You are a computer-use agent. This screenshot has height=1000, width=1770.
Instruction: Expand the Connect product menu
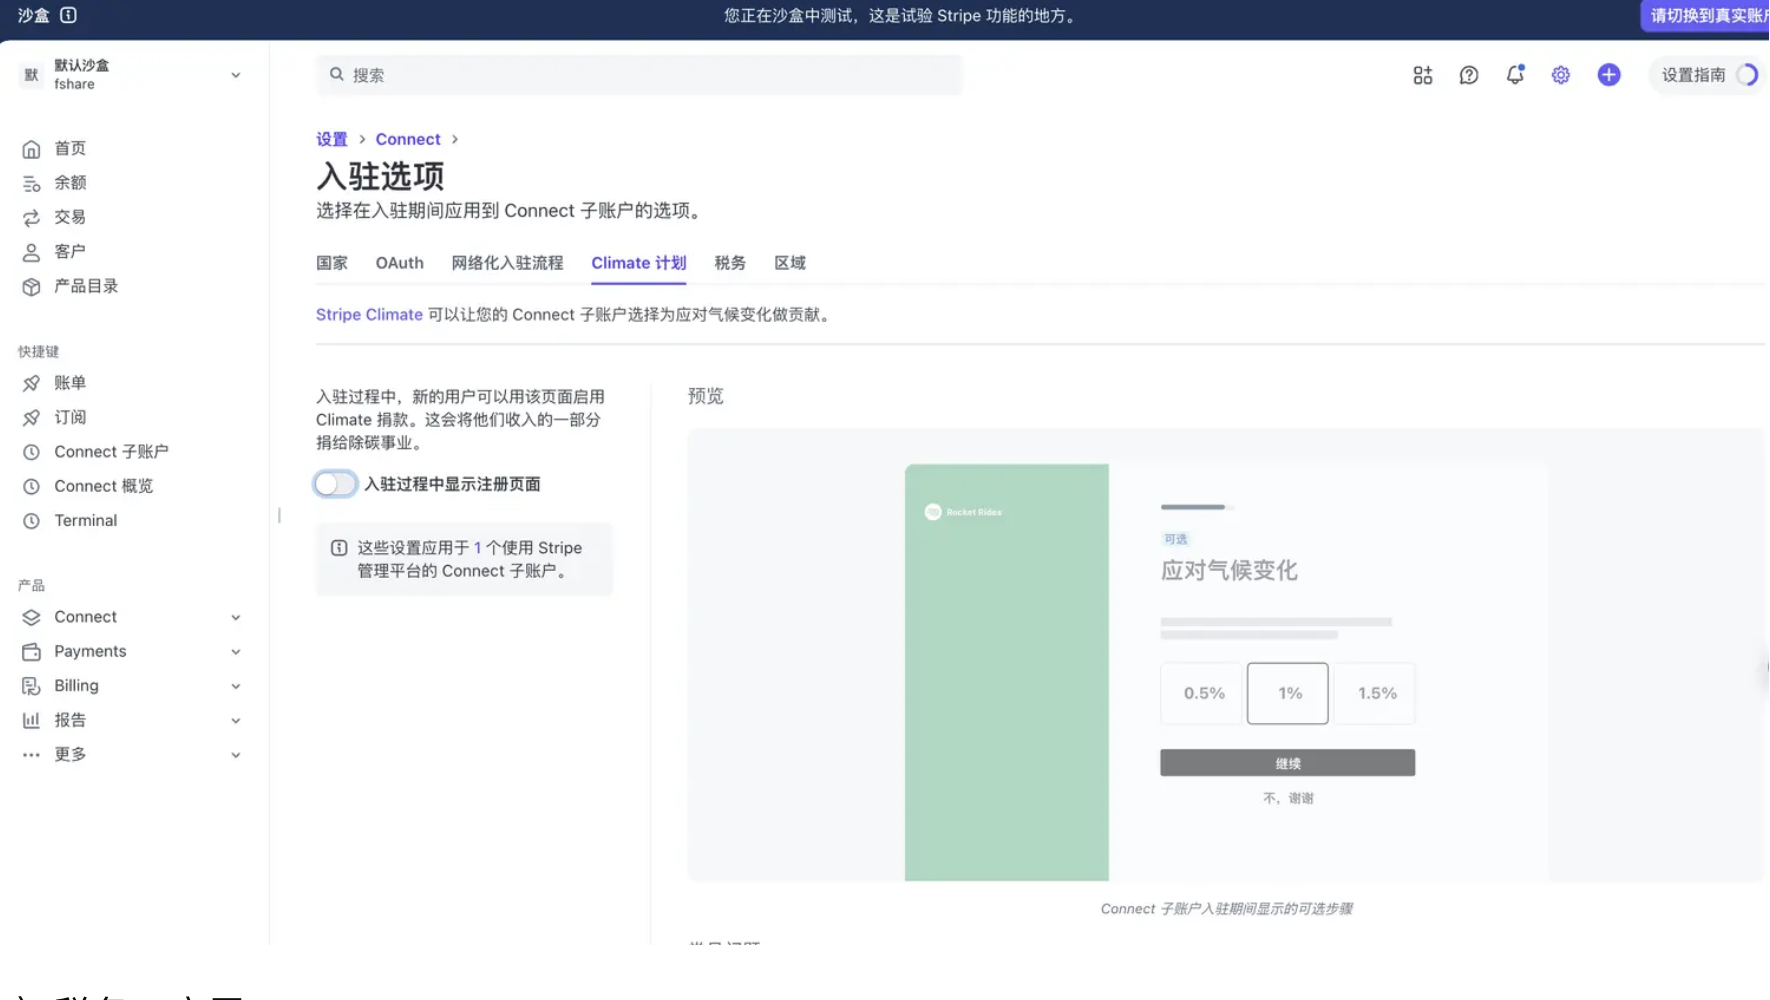click(236, 618)
